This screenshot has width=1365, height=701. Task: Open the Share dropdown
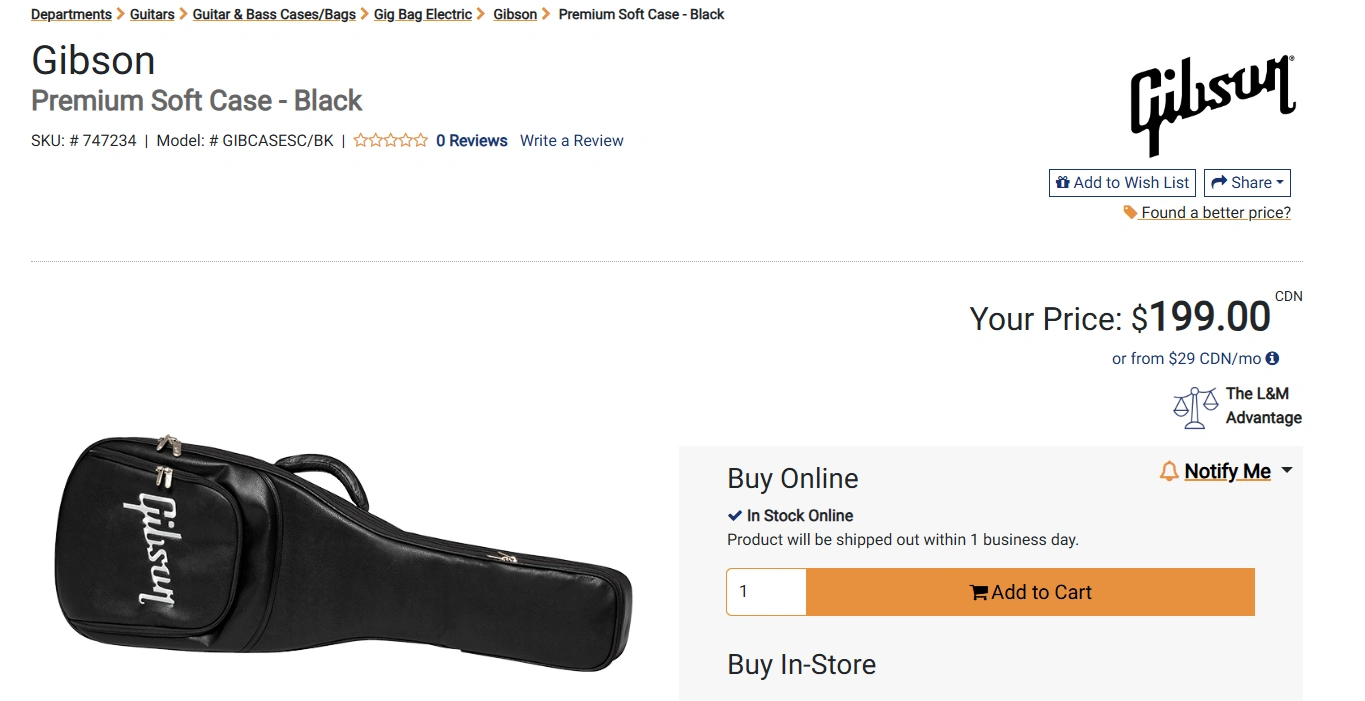coord(1247,183)
